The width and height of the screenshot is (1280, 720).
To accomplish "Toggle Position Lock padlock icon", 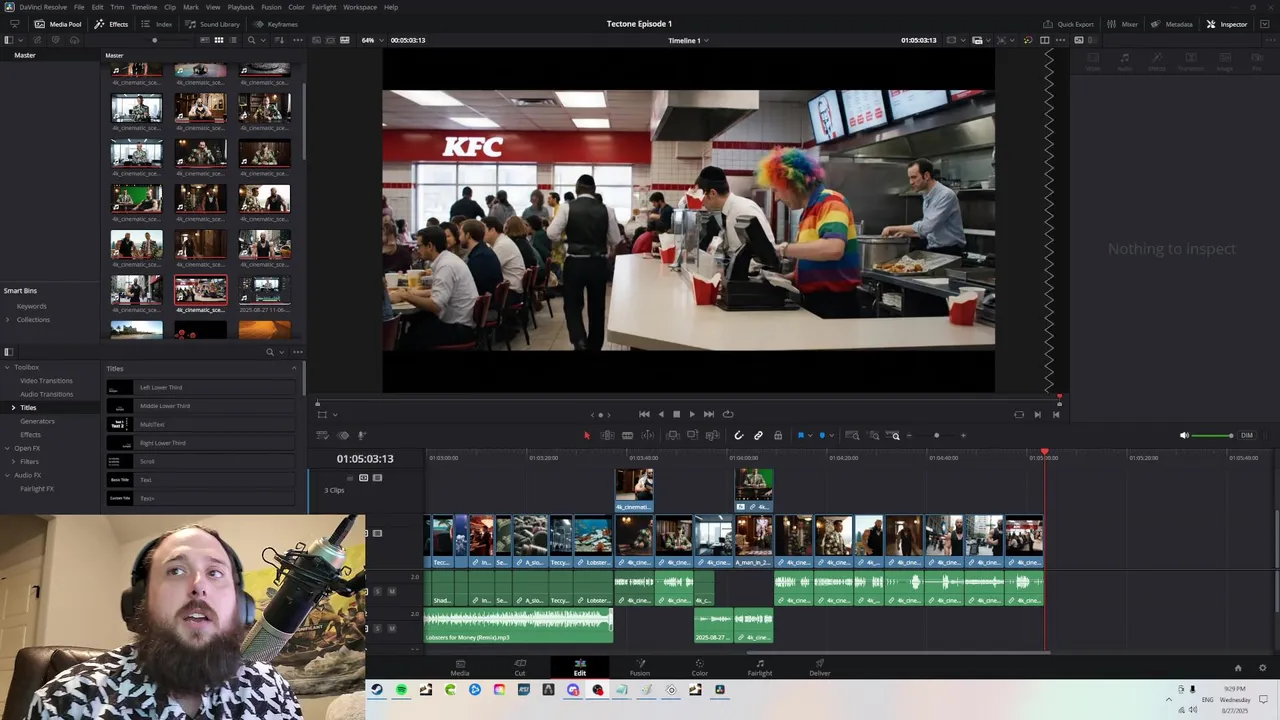I will pyautogui.click(x=778, y=435).
